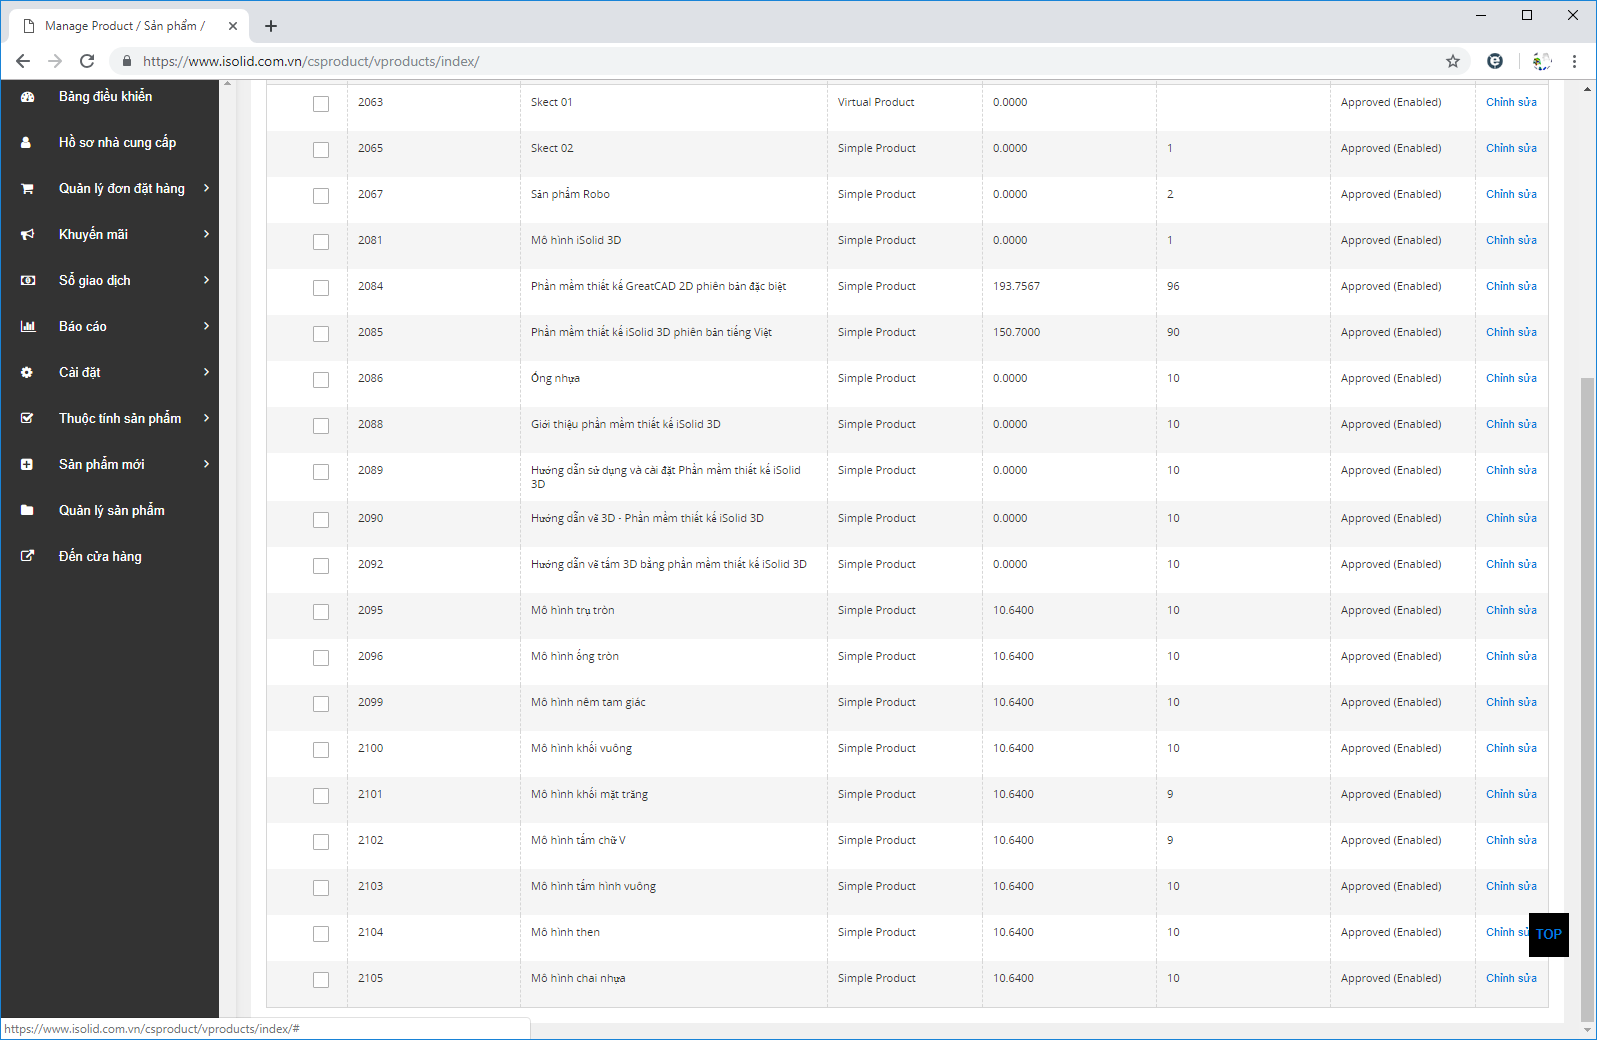This screenshot has height=1040, width=1597.
Task: Click the bar chart icon beside Báo cáo
Action: [27, 327]
